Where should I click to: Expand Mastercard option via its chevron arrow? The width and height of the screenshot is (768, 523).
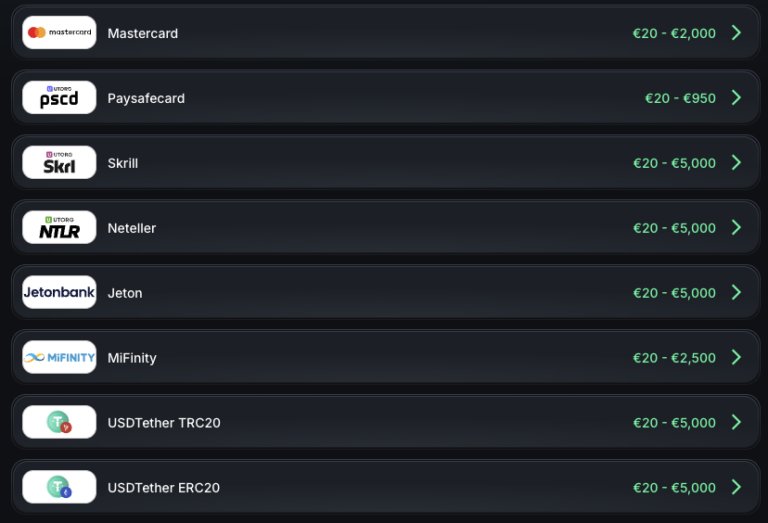[736, 33]
